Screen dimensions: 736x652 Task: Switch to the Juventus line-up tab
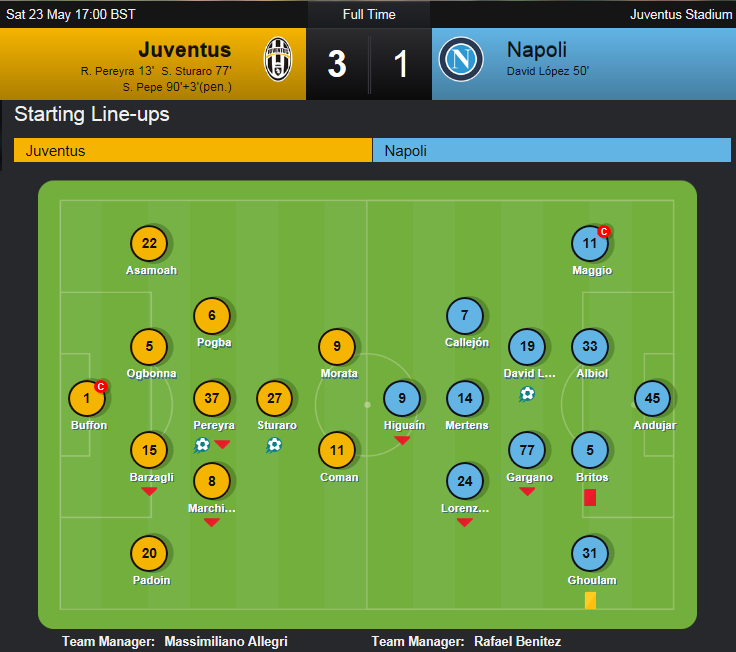tap(193, 150)
